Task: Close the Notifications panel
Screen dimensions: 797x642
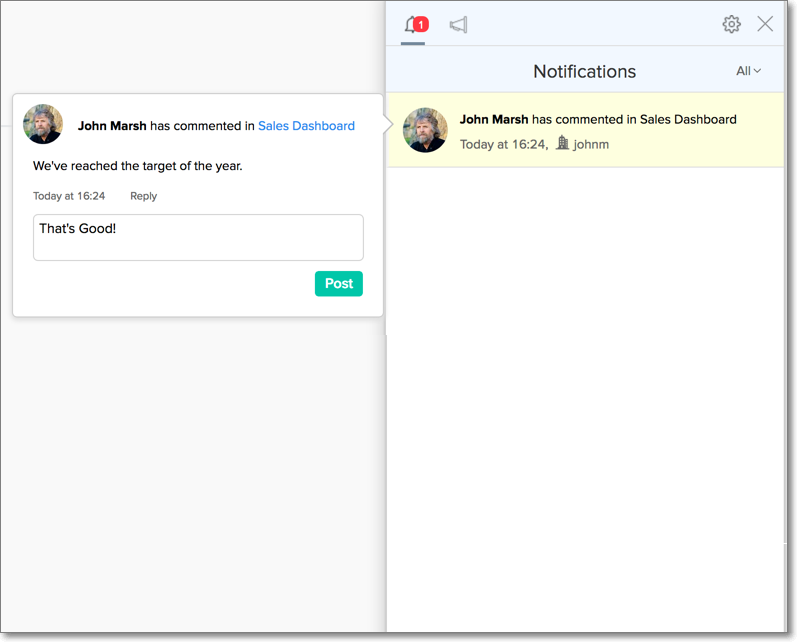Action: pos(765,24)
